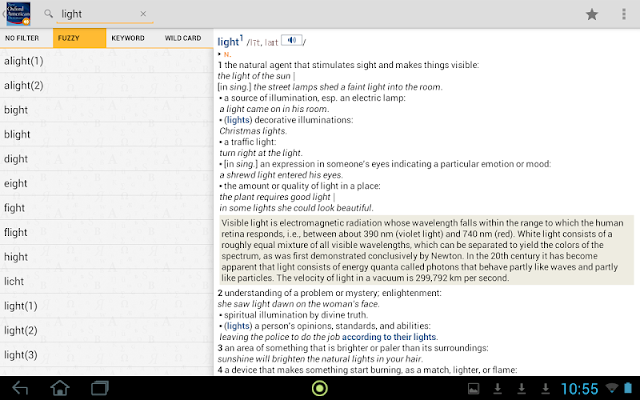Select 'hight' in the list
This screenshot has width=640, height=400.
[x=106, y=257]
